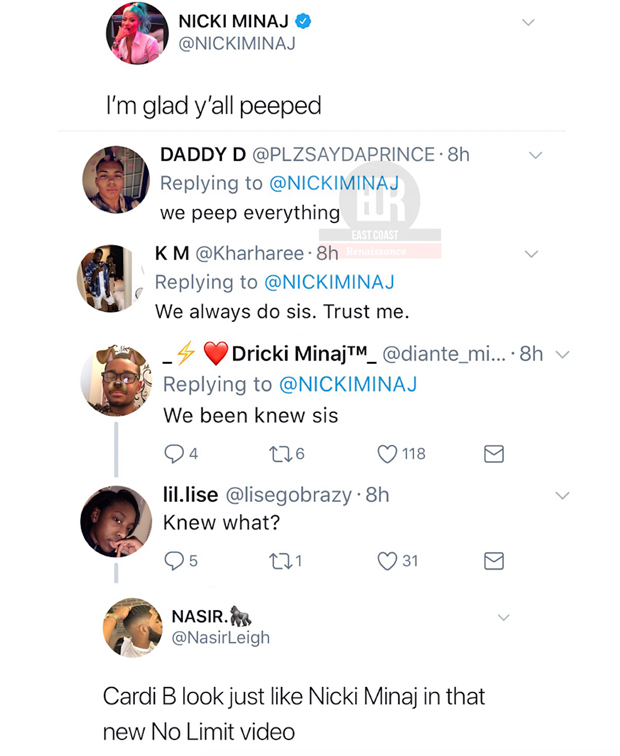This screenshot has width=620, height=756.
Task: Share lil.lise's tweet via message envelope icon
Action: coord(493,561)
